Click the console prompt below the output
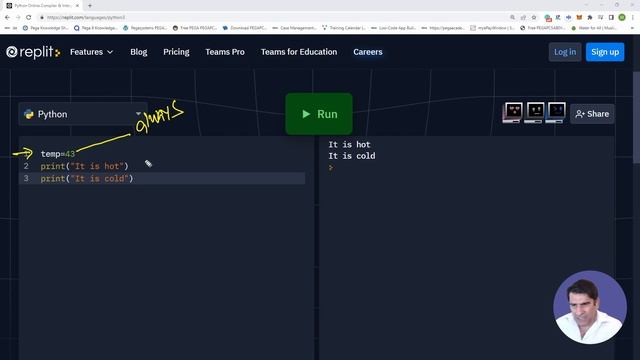This screenshot has width=640, height=360. pyautogui.click(x=331, y=167)
